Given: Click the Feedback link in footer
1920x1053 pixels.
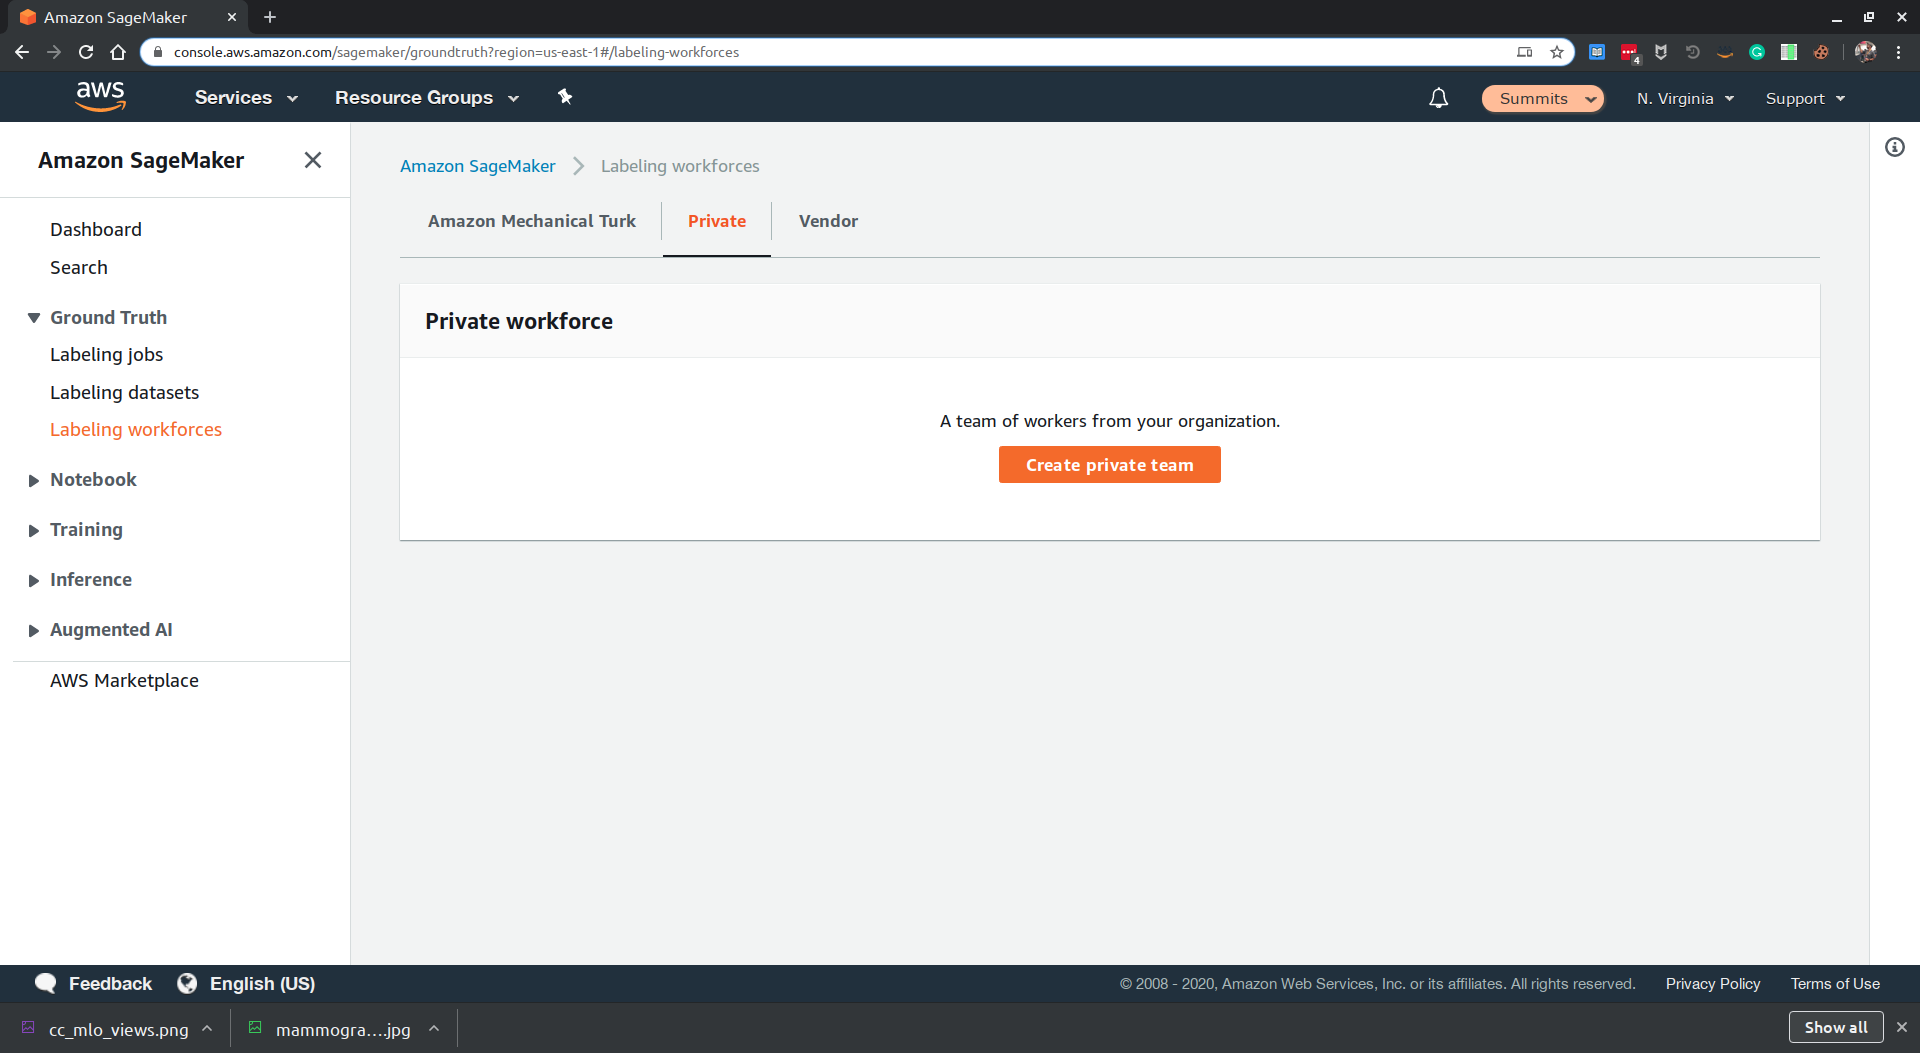Looking at the screenshot, I should click(110, 983).
